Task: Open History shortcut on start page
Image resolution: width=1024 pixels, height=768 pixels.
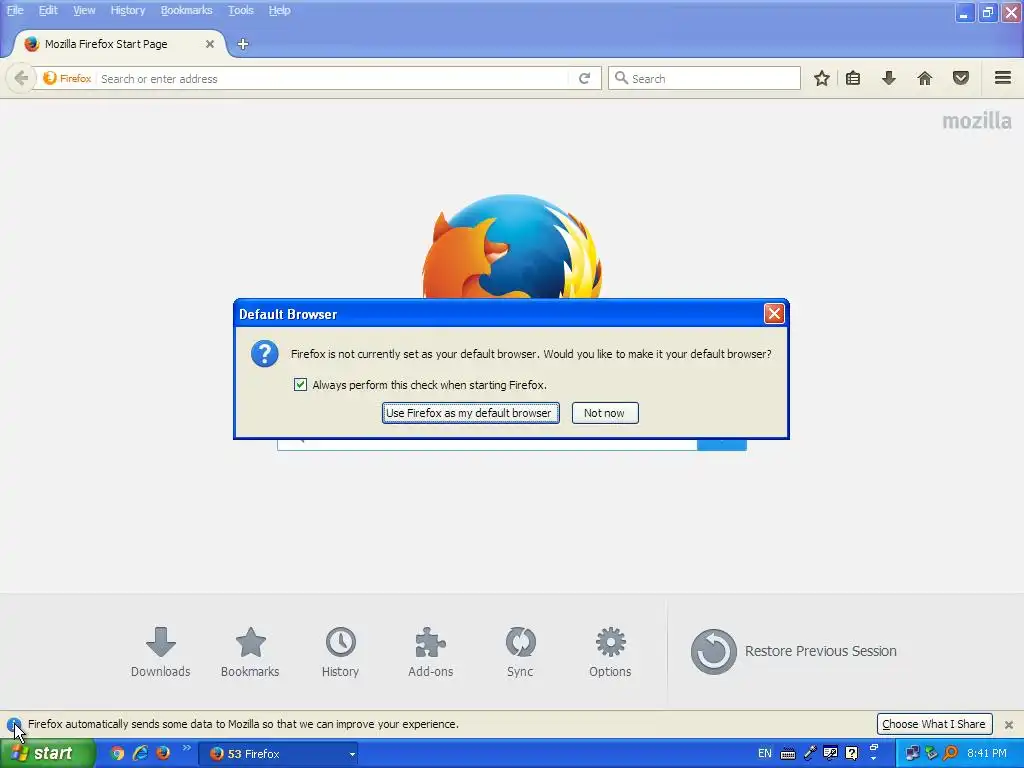Action: [340, 652]
